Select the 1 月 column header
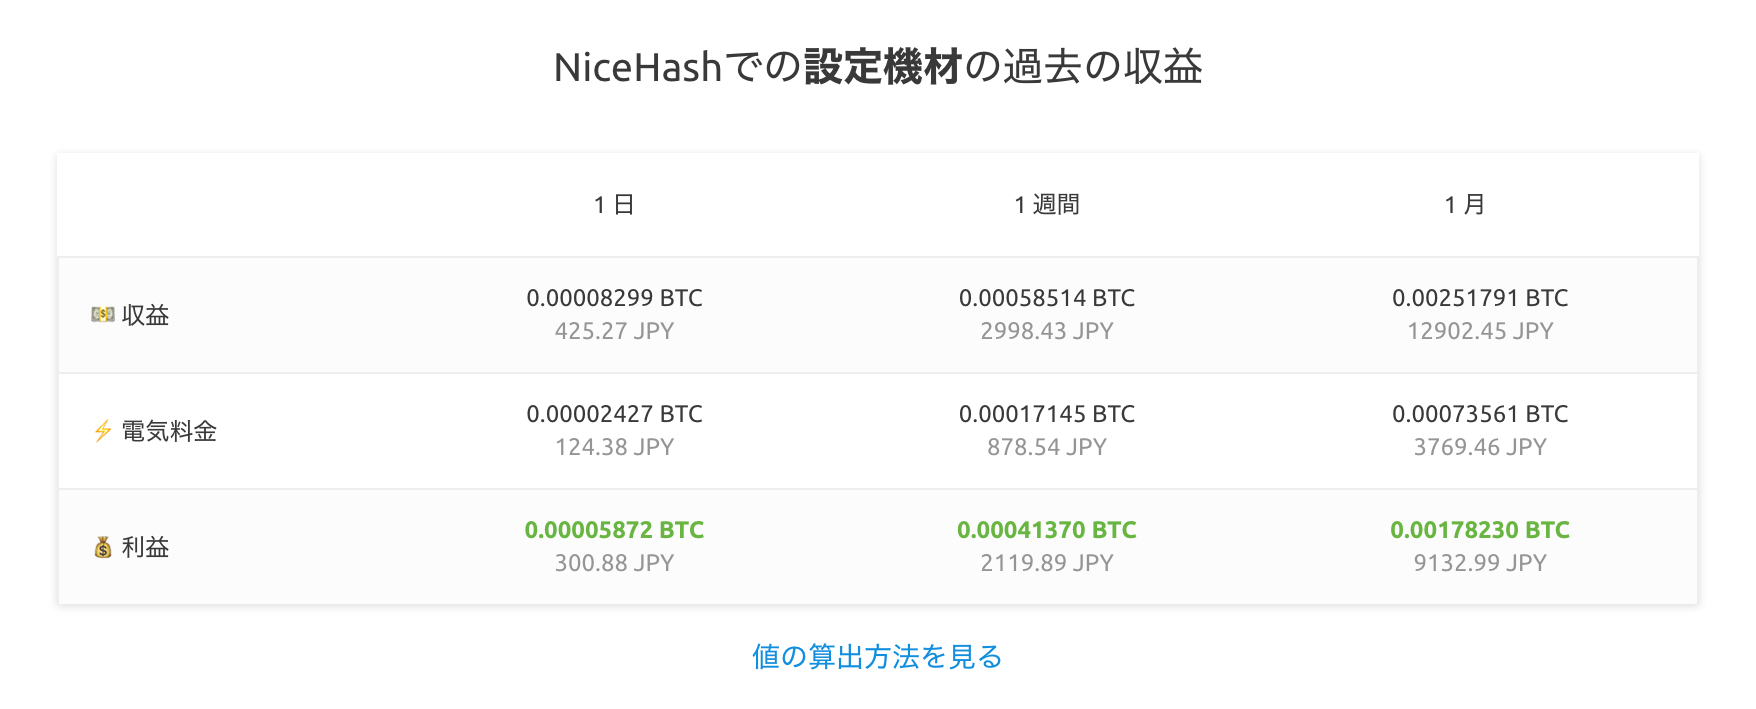The height and width of the screenshot is (709, 1756). 1464,205
